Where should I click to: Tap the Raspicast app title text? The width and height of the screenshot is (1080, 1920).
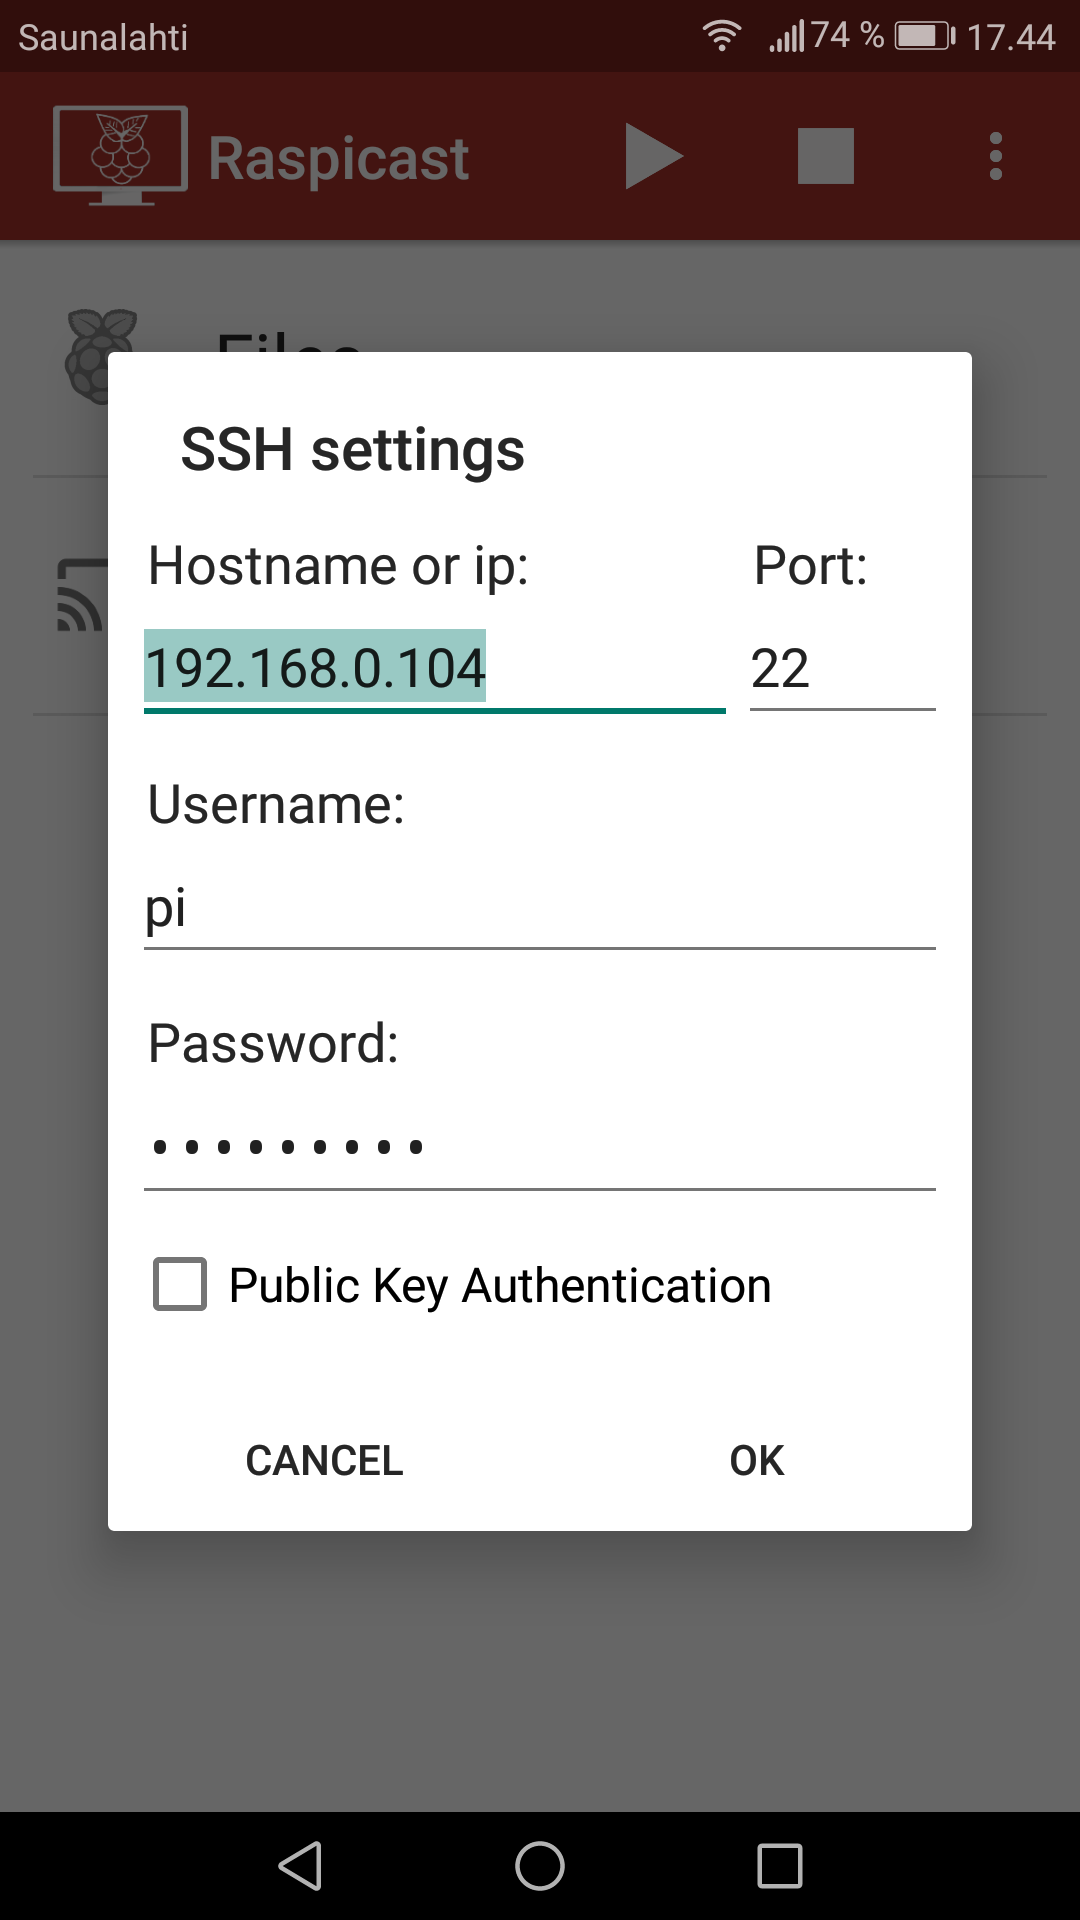pyautogui.click(x=339, y=158)
